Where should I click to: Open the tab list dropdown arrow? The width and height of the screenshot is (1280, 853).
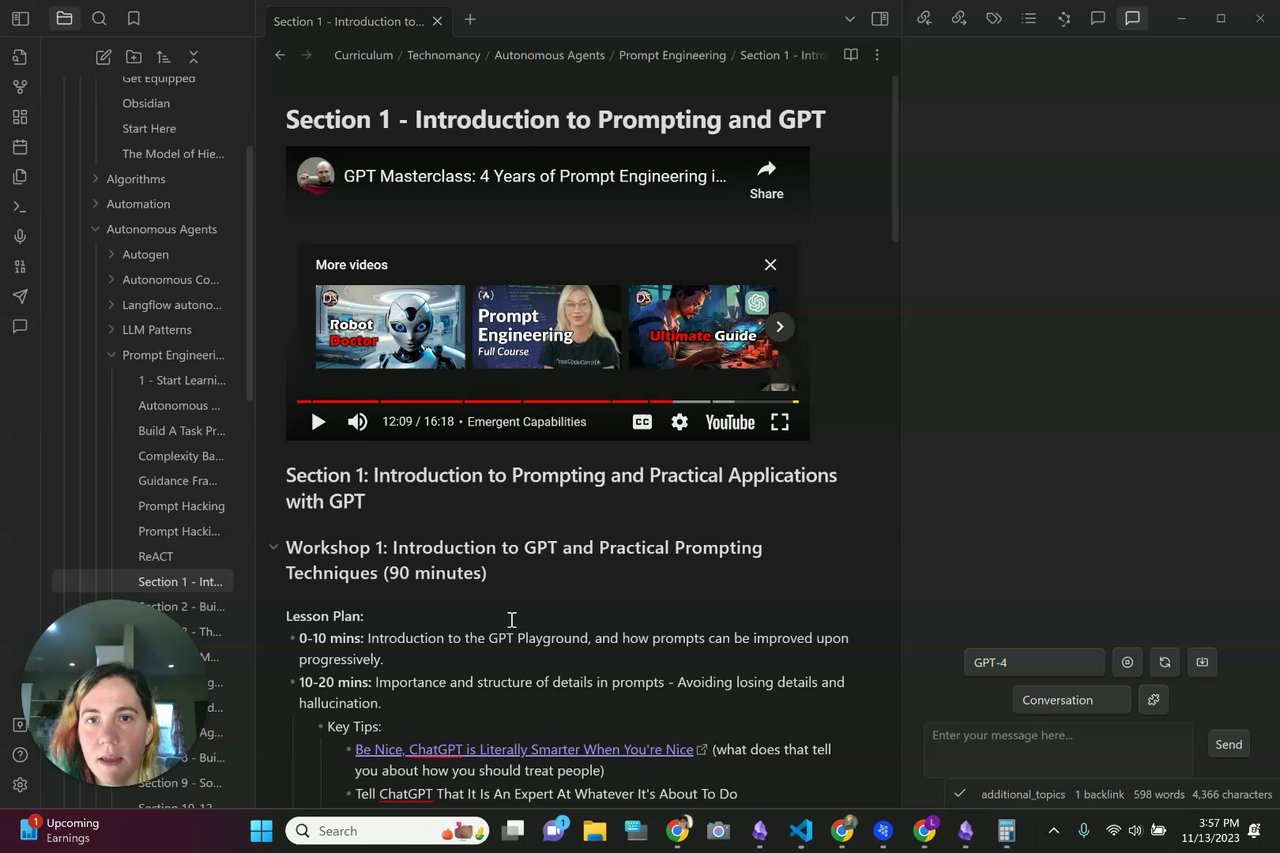click(849, 19)
